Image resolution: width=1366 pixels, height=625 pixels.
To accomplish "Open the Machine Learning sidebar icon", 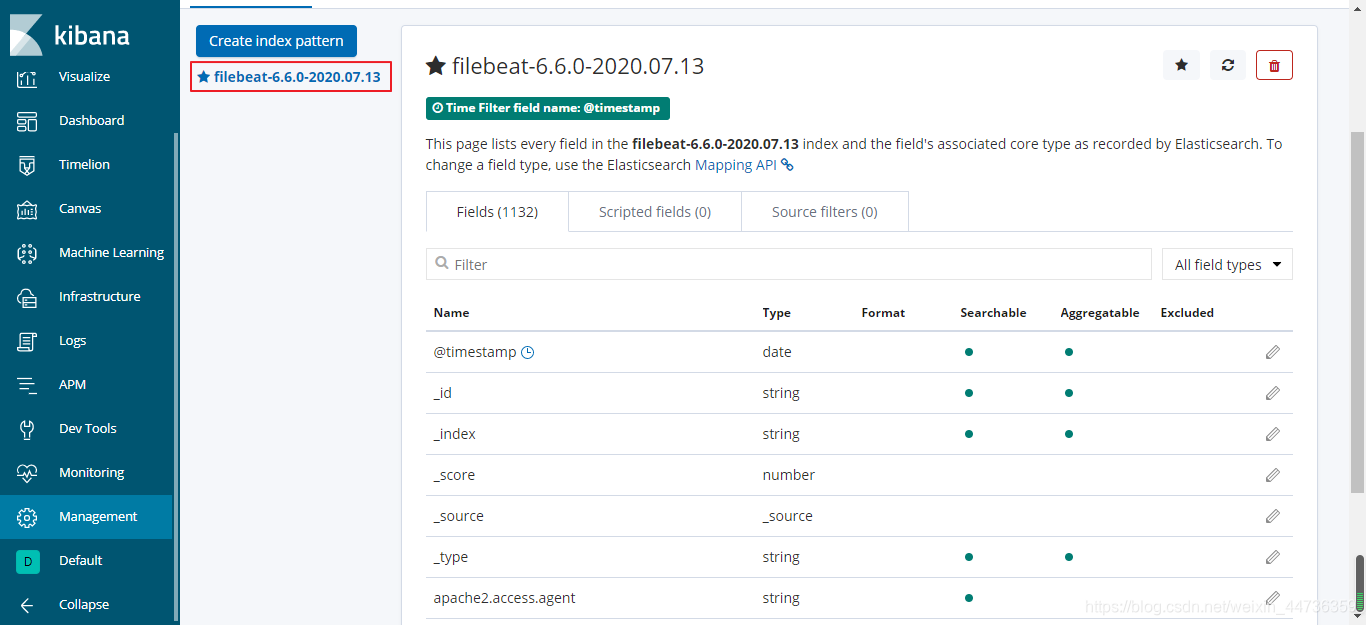I will click(x=27, y=253).
